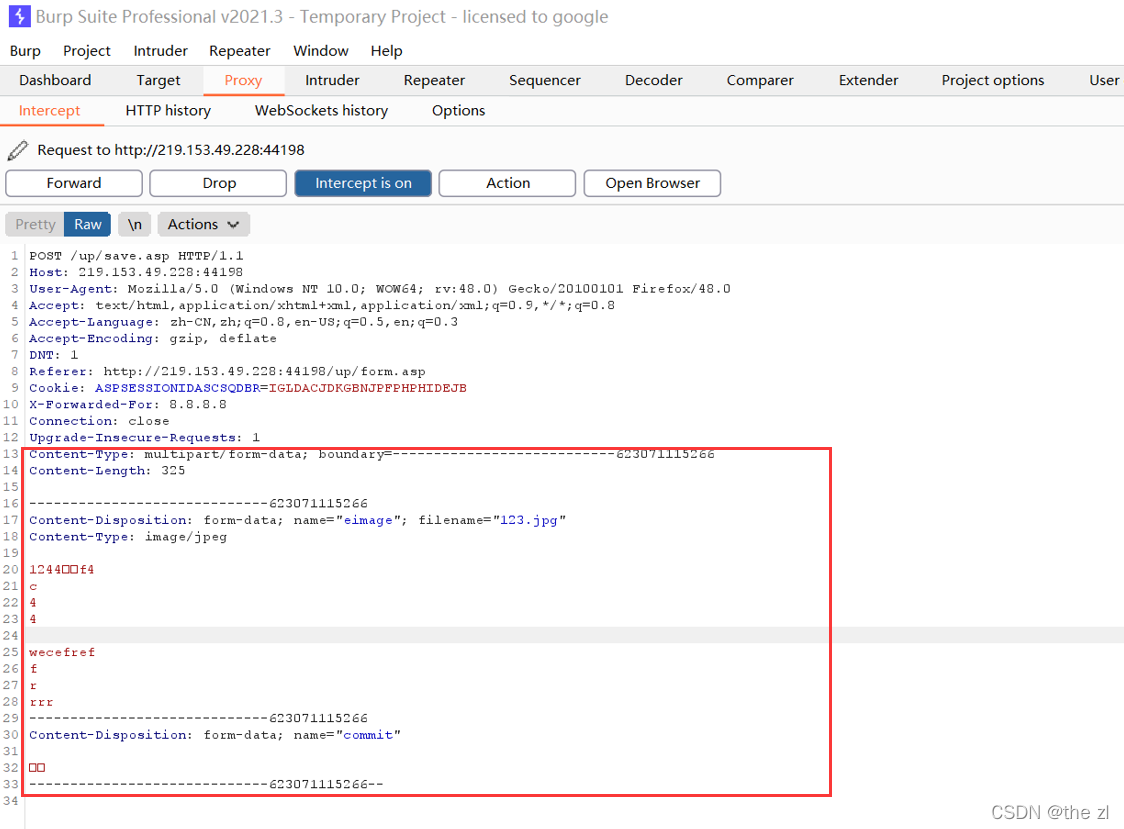The image size is (1124, 829).
Task: Toggle the Intercept is on button
Action: click(363, 183)
